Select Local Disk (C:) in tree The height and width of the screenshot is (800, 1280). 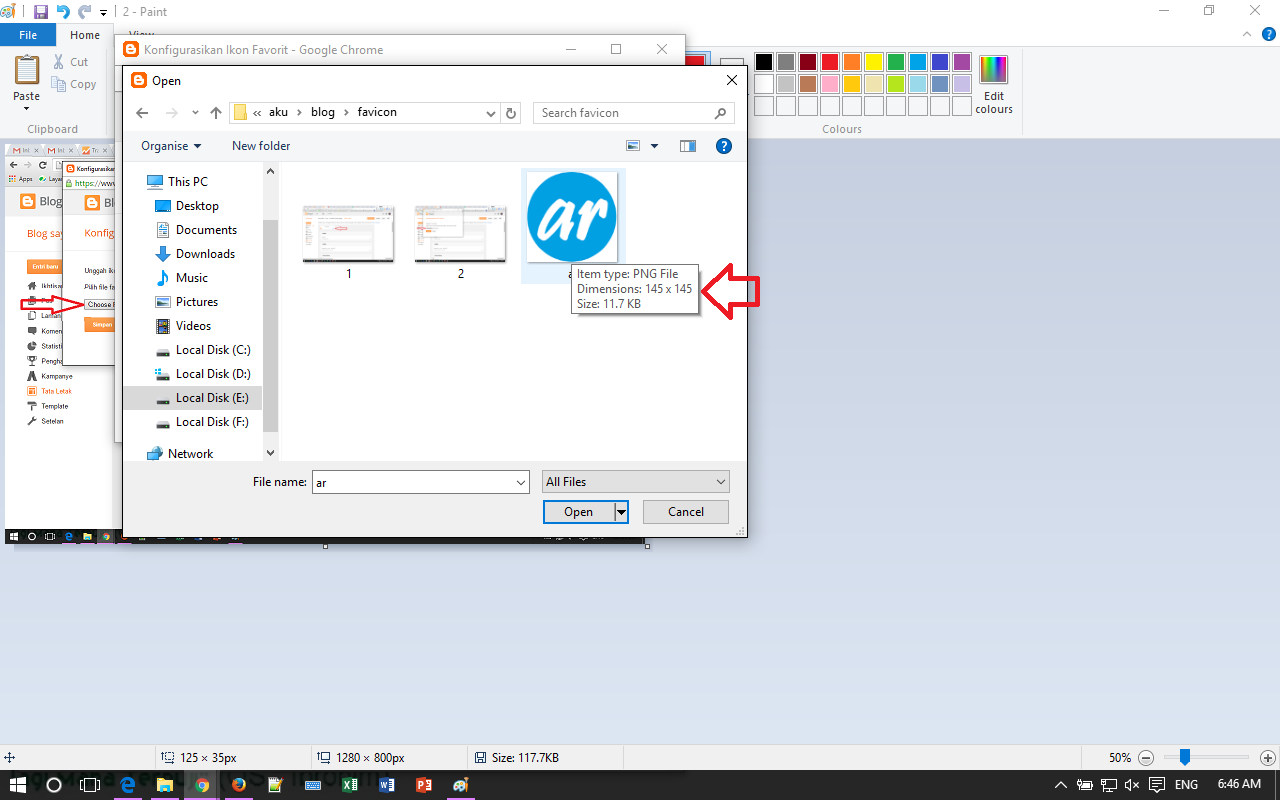click(x=203, y=349)
